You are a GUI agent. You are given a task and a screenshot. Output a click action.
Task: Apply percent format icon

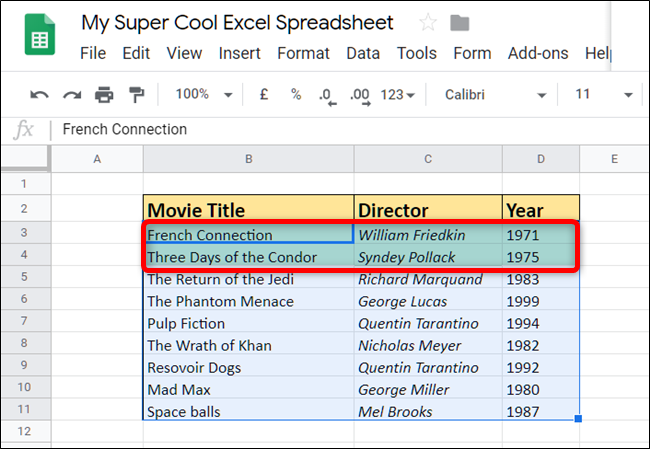coord(296,95)
